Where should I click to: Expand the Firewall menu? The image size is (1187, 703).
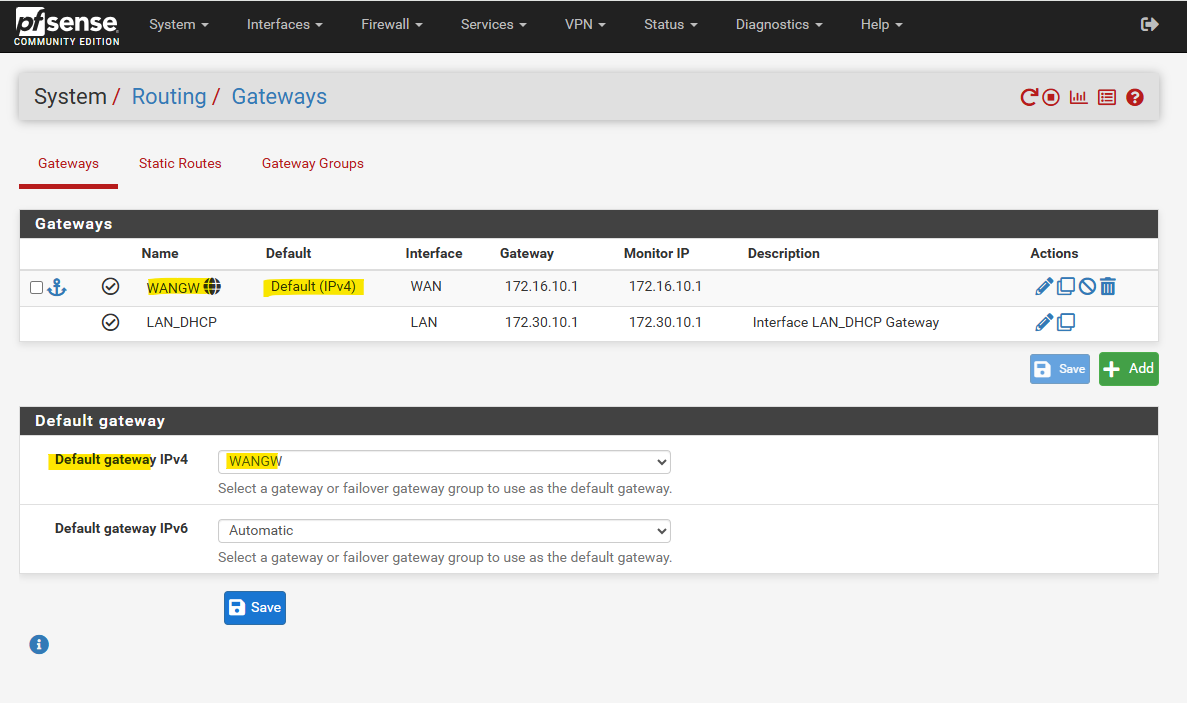[391, 24]
